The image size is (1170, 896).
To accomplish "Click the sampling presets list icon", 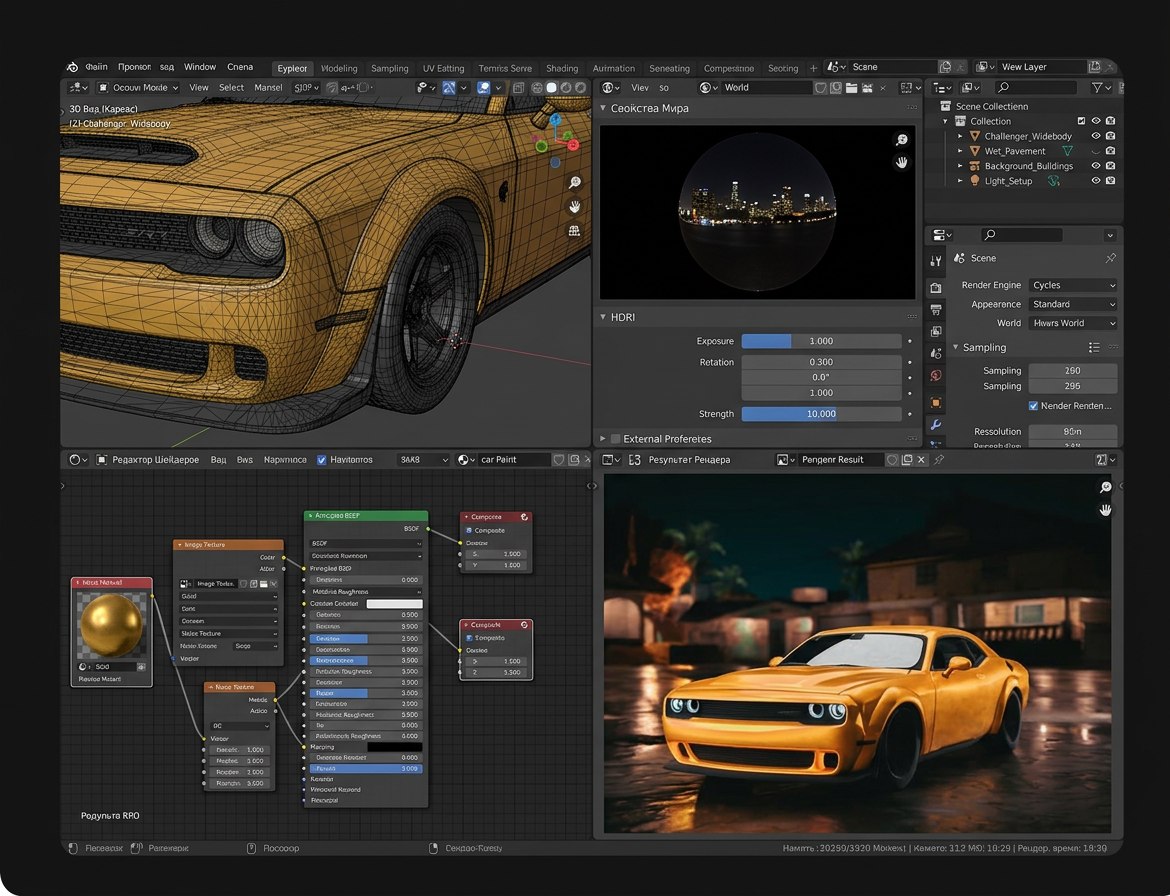I will (x=1094, y=348).
